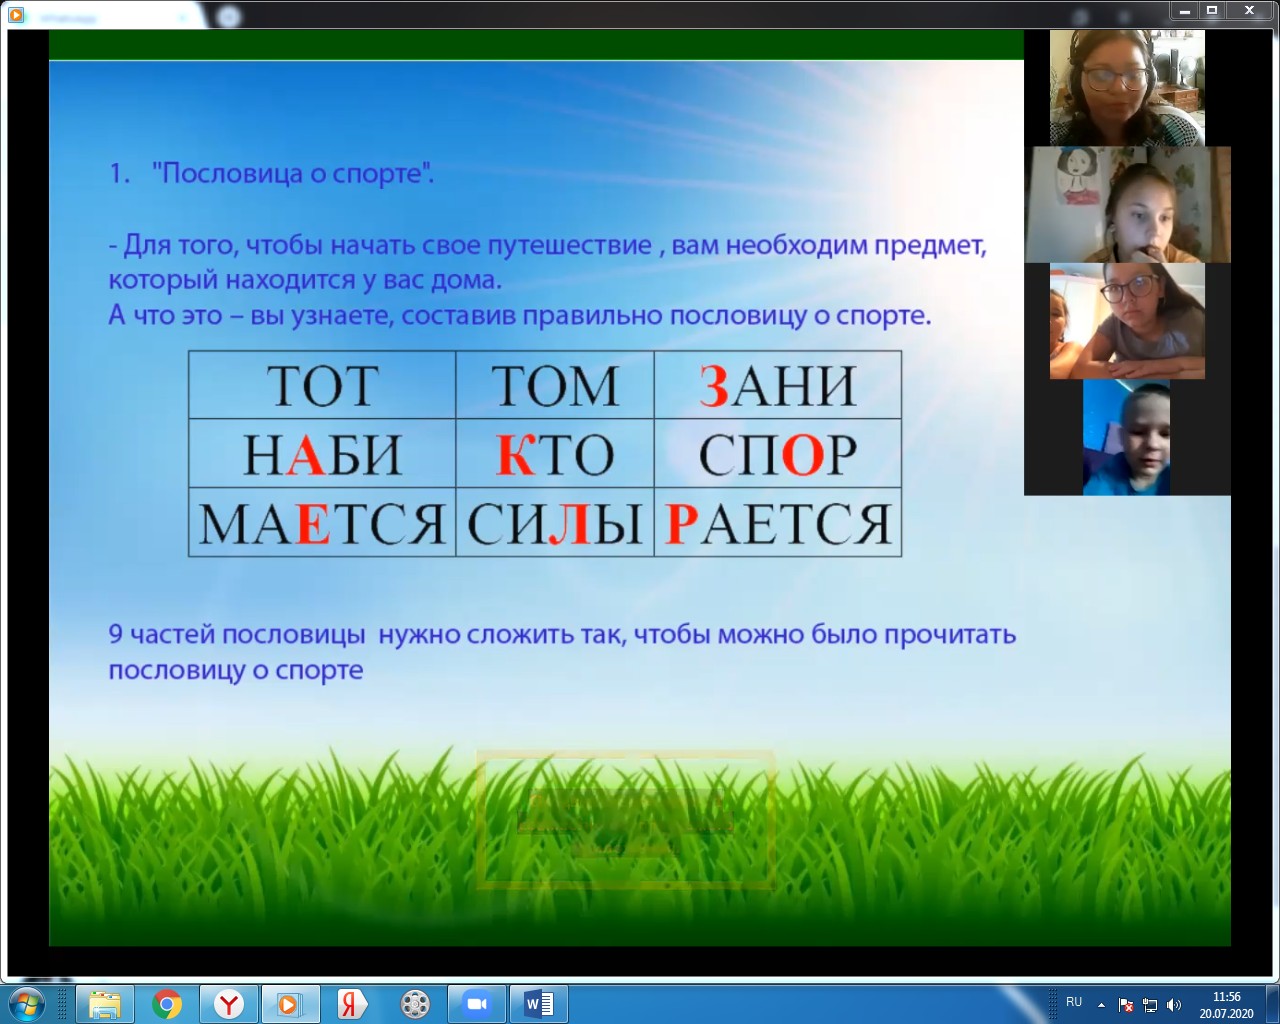The width and height of the screenshot is (1280, 1024).
Task: Launch Google Chrome from the taskbar
Action: click(167, 1004)
